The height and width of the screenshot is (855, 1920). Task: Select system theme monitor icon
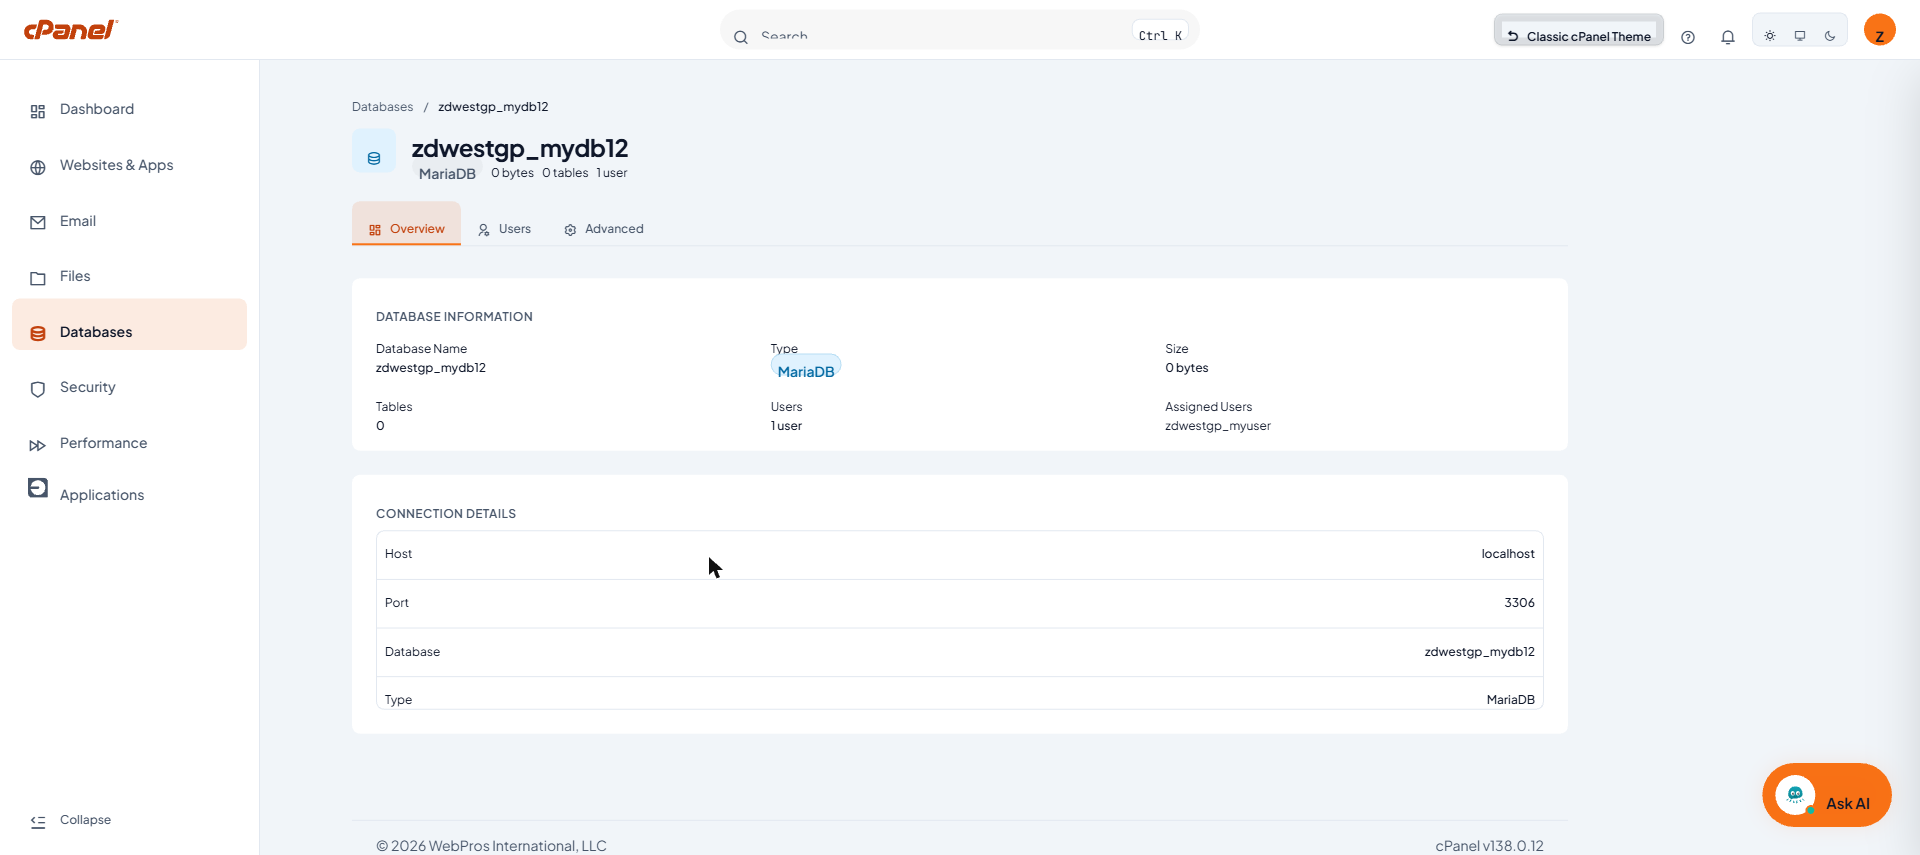click(1800, 36)
